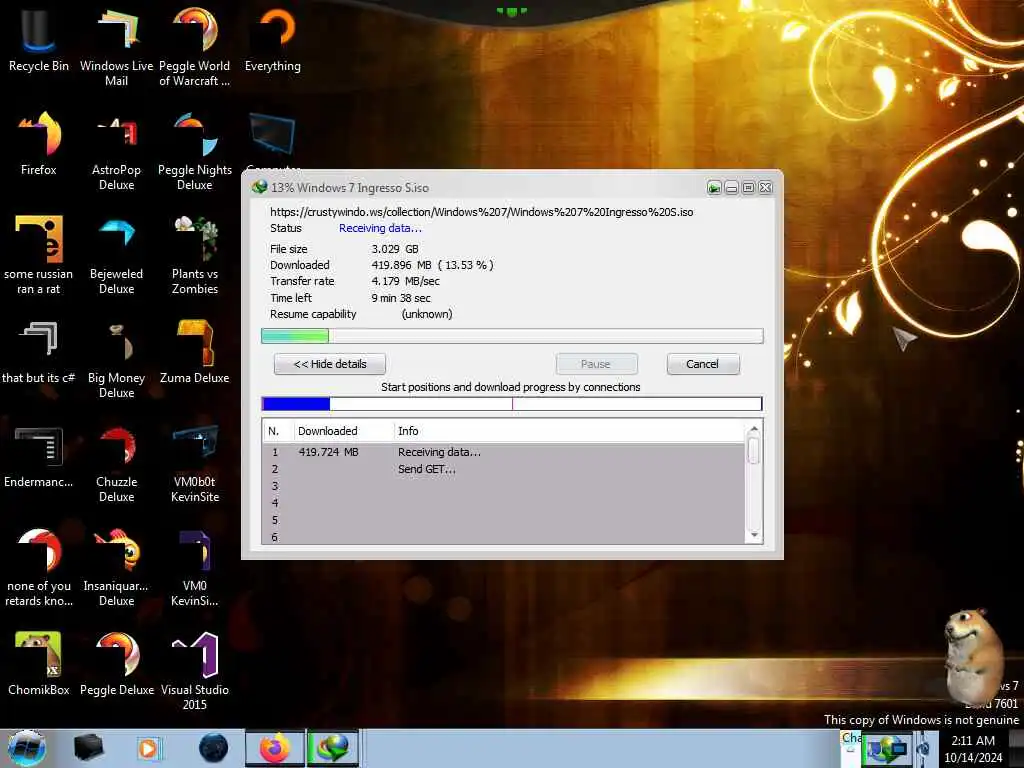Click the Info column header
Image resolution: width=1024 pixels, height=768 pixels.
(569, 431)
